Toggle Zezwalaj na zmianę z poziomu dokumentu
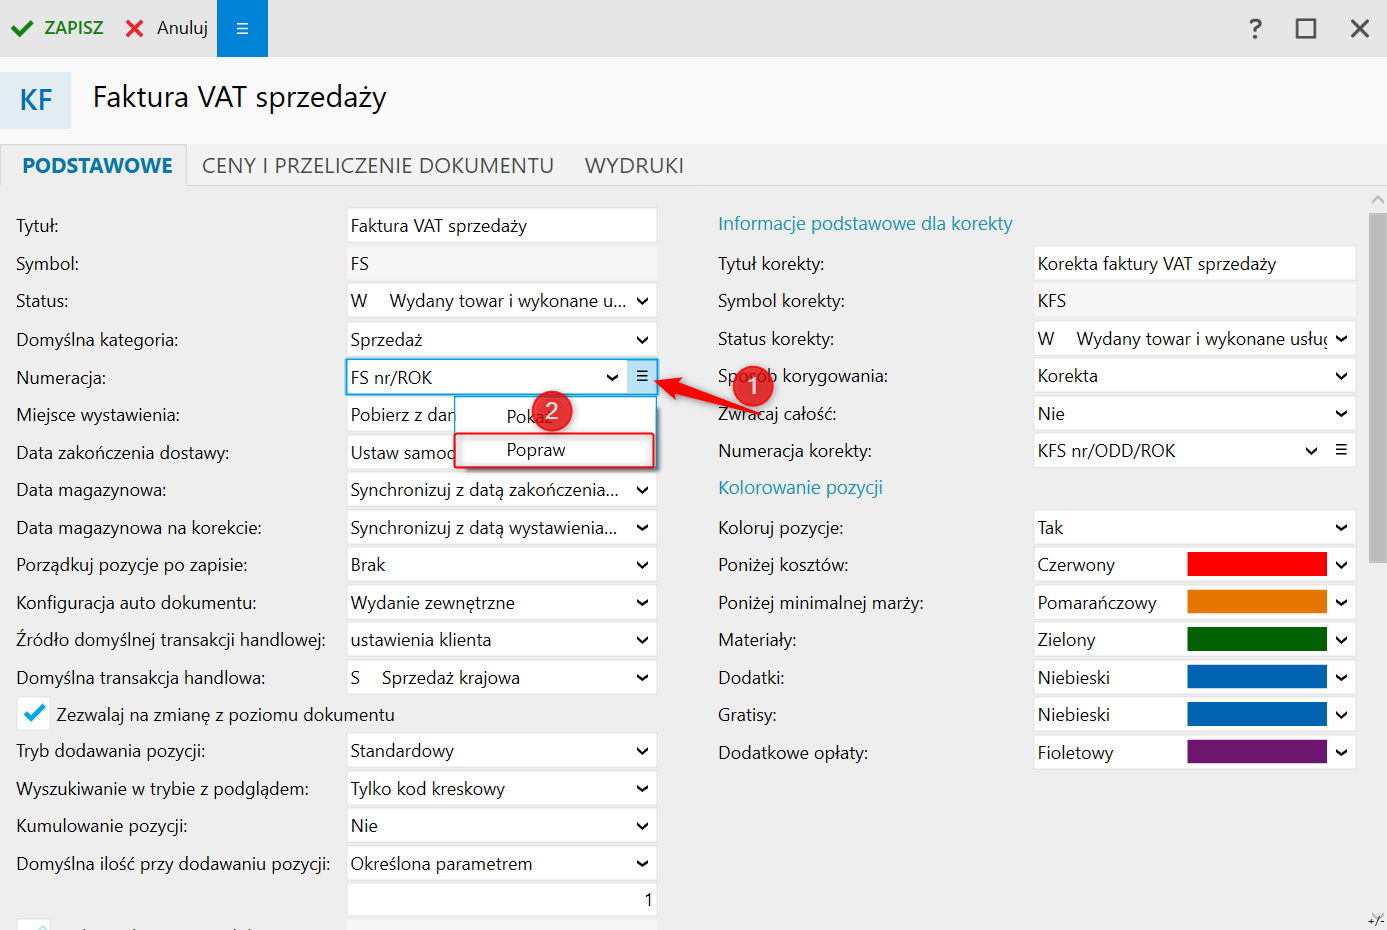 tap(34, 714)
